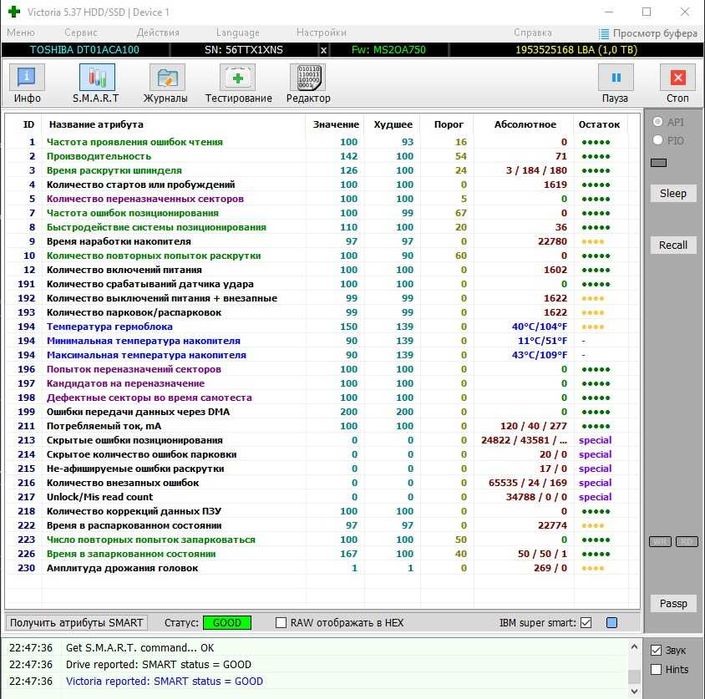The image size is (705, 699).
Task: Click the Passp button
Action: (x=673, y=603)
